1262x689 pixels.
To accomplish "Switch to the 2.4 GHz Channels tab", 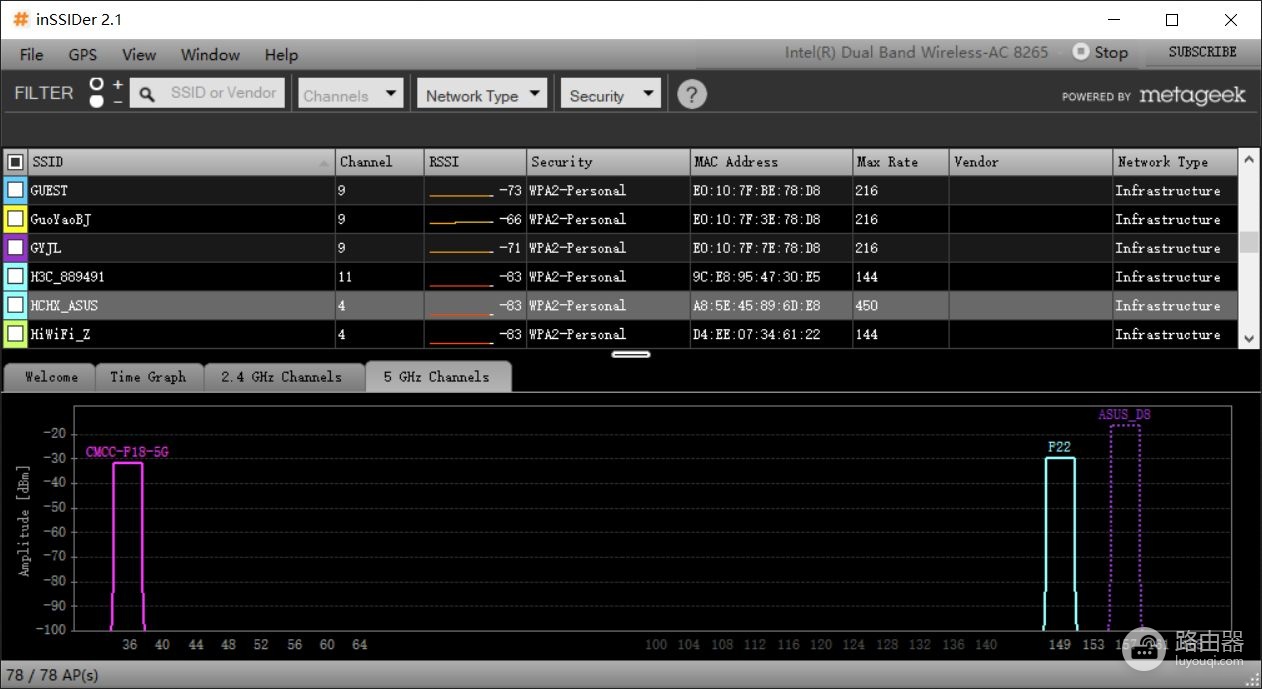I will point(284,377).
